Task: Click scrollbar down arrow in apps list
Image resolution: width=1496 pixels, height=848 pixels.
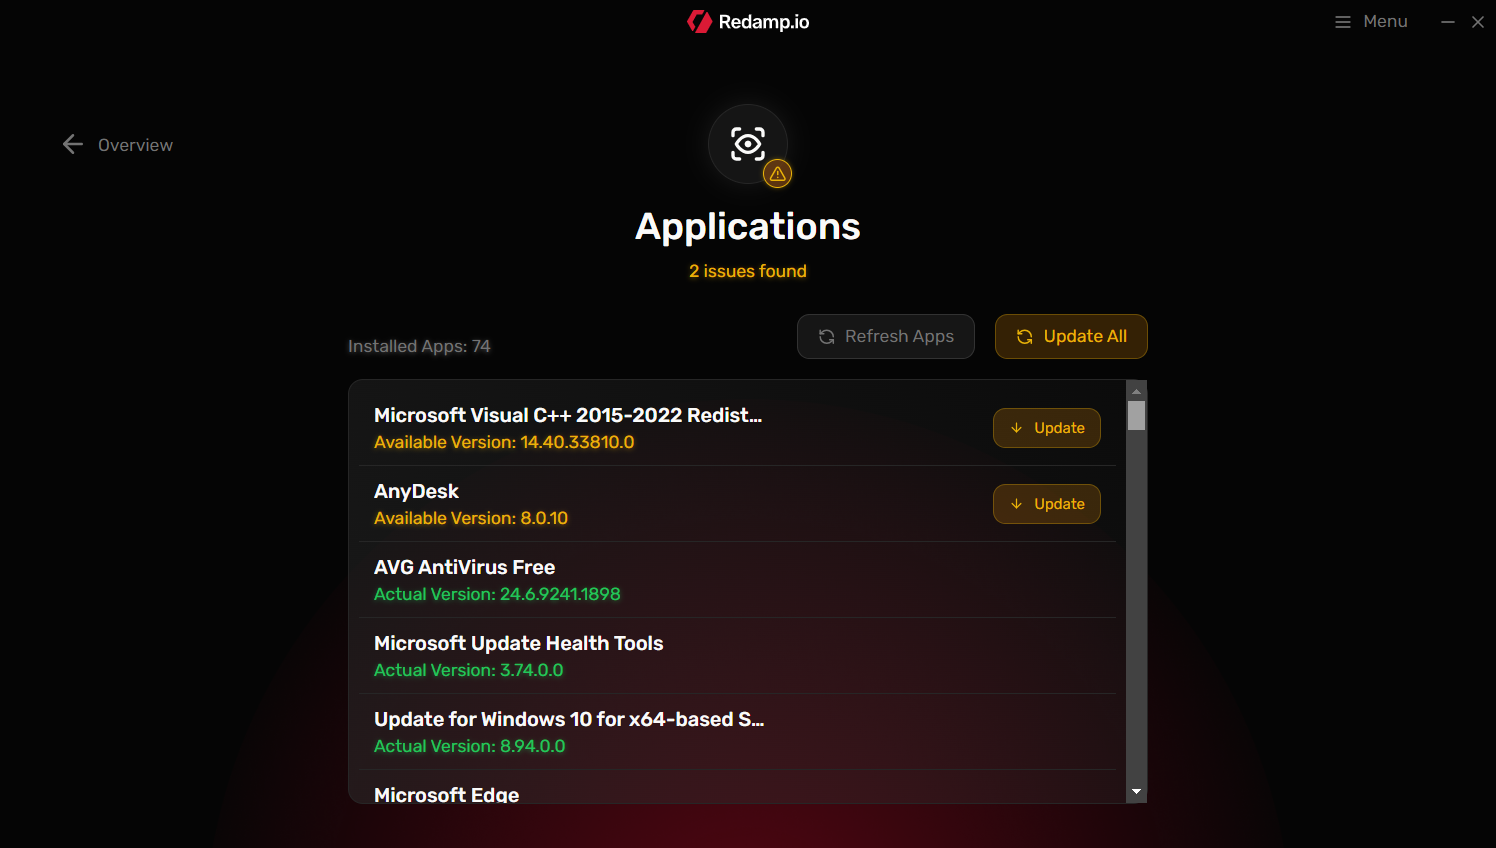Action: [x=1136, y=792]
